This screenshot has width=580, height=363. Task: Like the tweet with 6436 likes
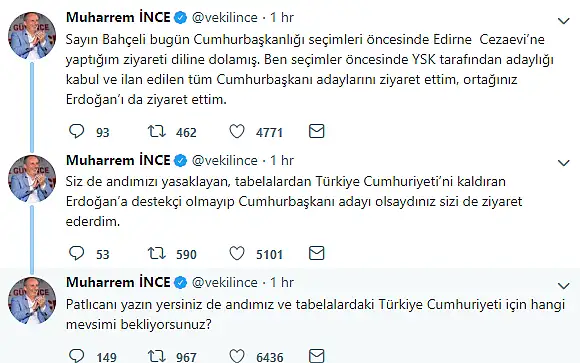(x=237, y=356)
